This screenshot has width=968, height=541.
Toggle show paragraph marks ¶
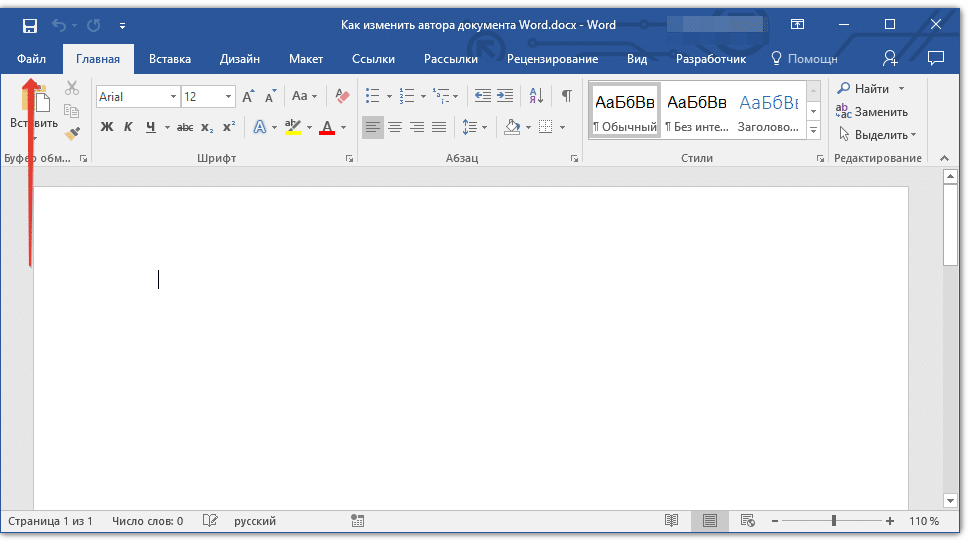pos(567,96)
